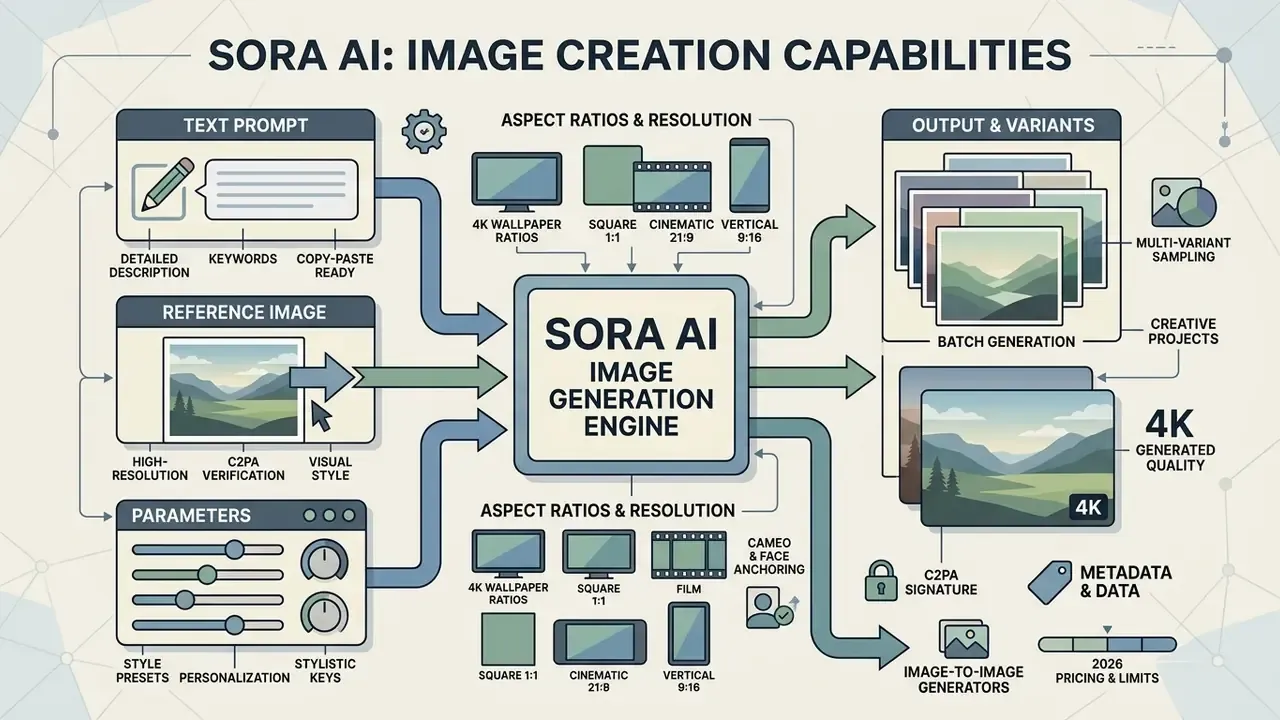Click the 'Copy-Paste Ready' label

[335, 265]
